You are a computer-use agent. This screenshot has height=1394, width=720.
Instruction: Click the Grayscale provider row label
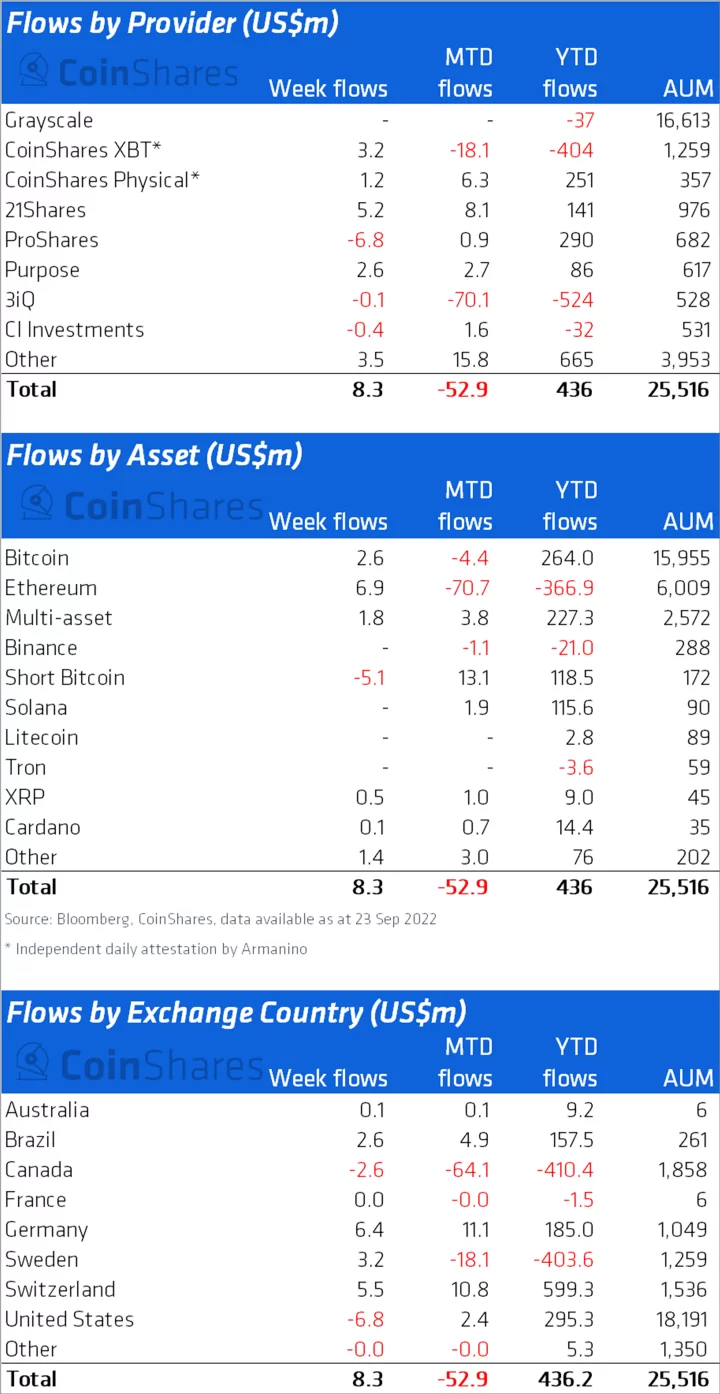[49, 120]
